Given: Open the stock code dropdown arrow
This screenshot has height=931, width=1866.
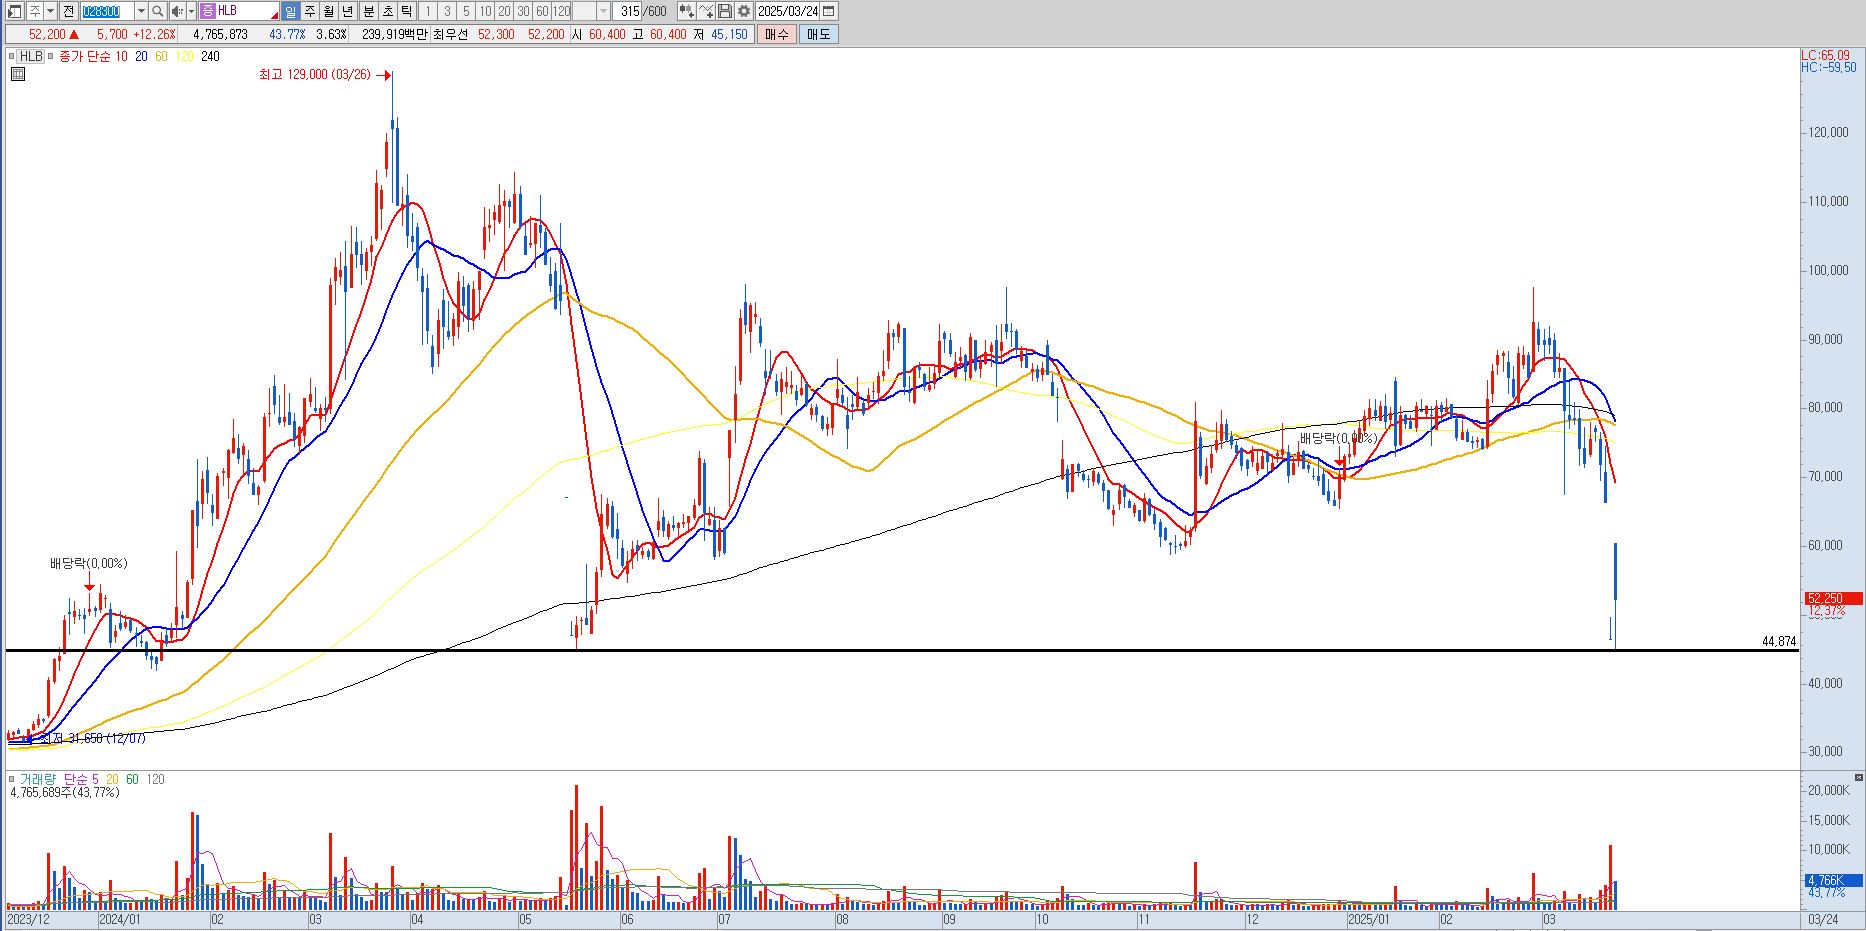Looking at the screenshot, I should (141, 11).
